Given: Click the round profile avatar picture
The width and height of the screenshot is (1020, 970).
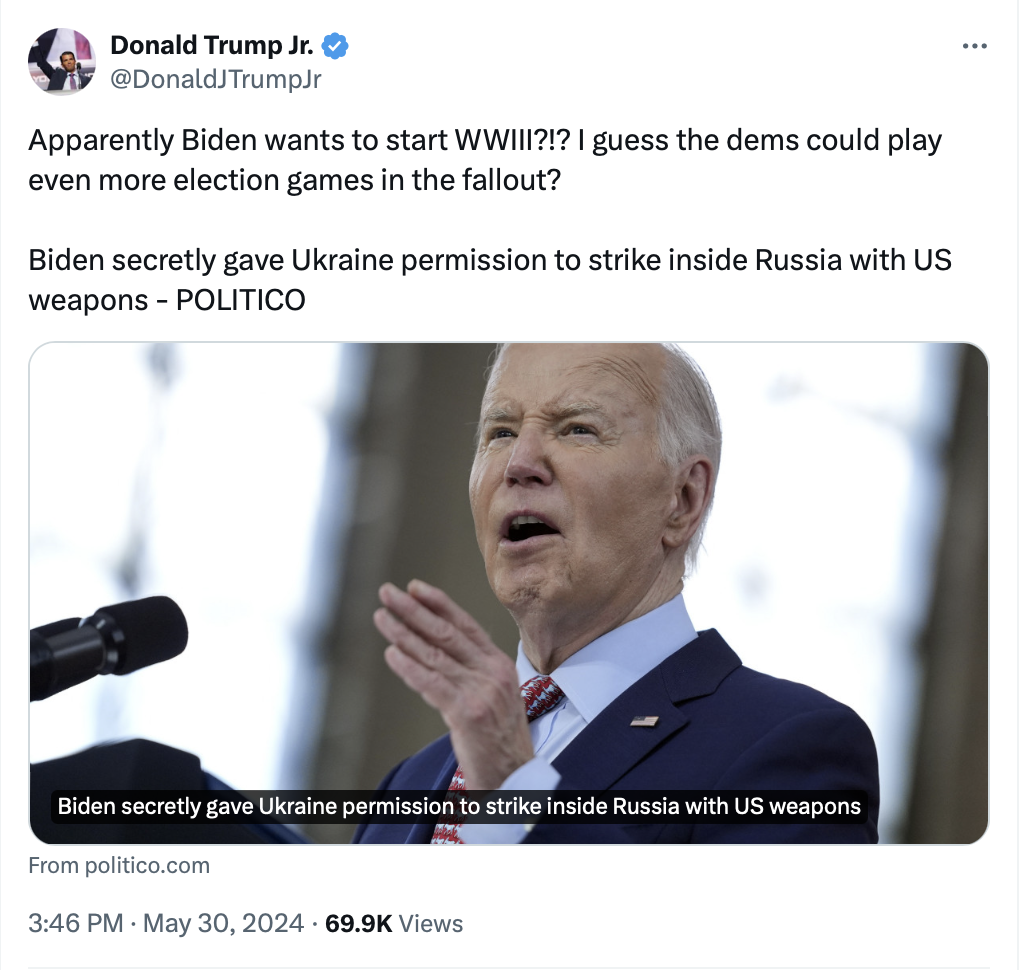Looking at the screenshot, I should click(62, 62).
